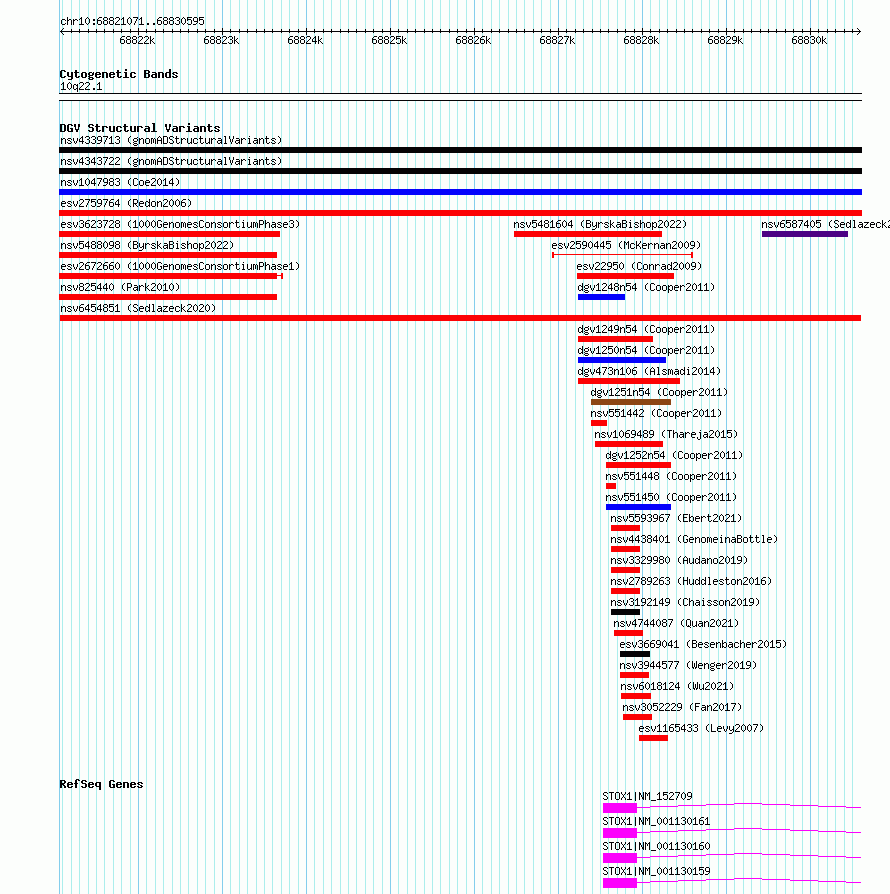Open the nsv4744087 (Quan2021) label
The image size is (890, 894).
point(676,624)
